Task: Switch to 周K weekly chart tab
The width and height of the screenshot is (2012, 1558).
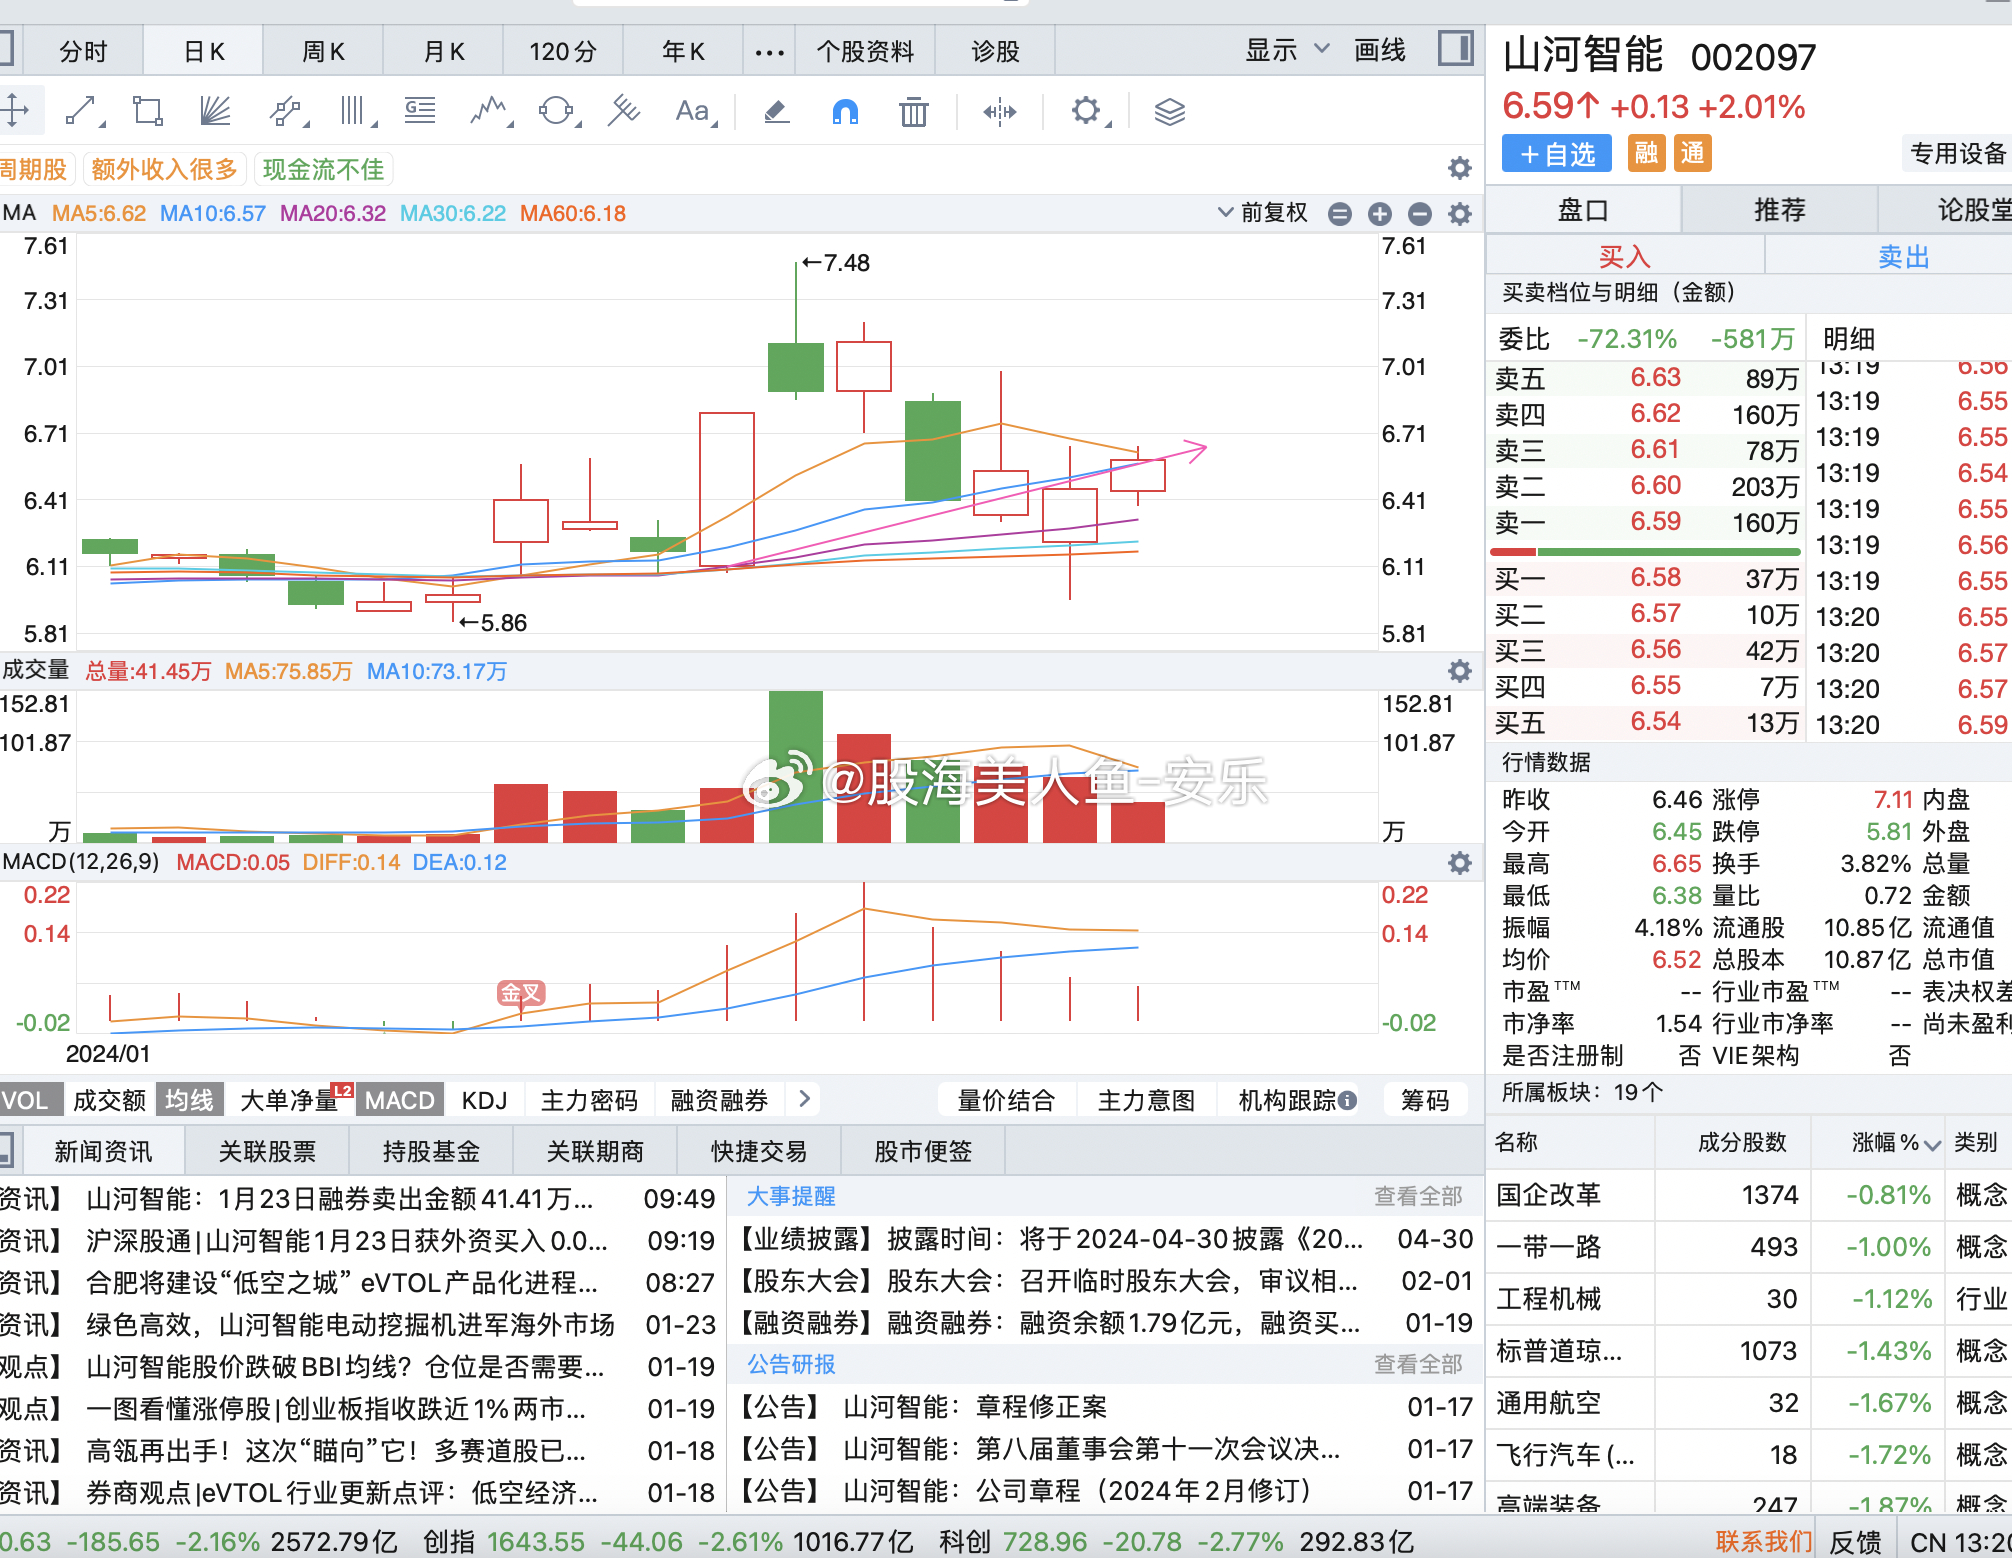Action: click(323, 51)
